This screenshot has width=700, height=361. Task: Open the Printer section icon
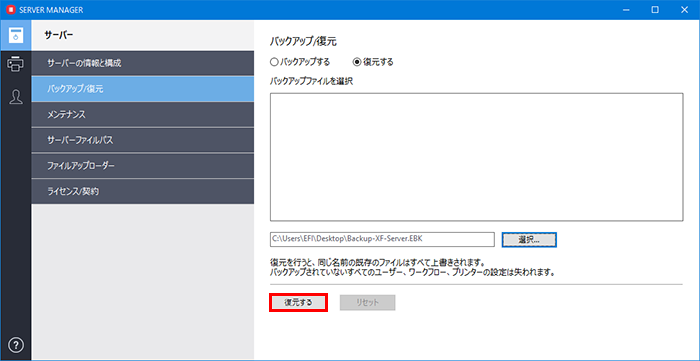[16, 64]
